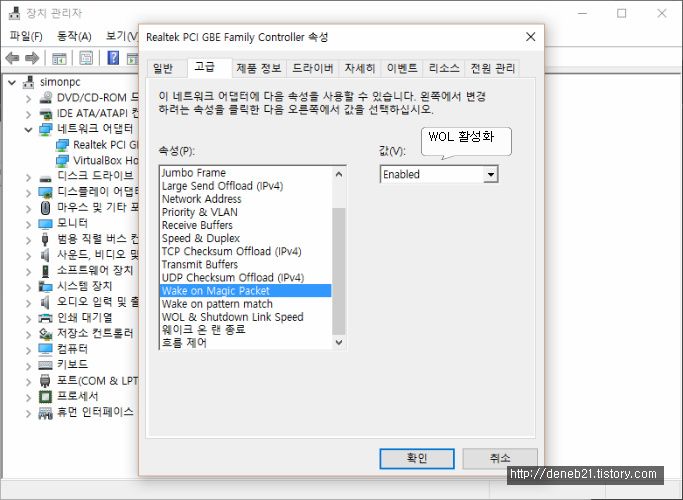Click the IDE ATA/ATAPI controller icon

point(45,113)
